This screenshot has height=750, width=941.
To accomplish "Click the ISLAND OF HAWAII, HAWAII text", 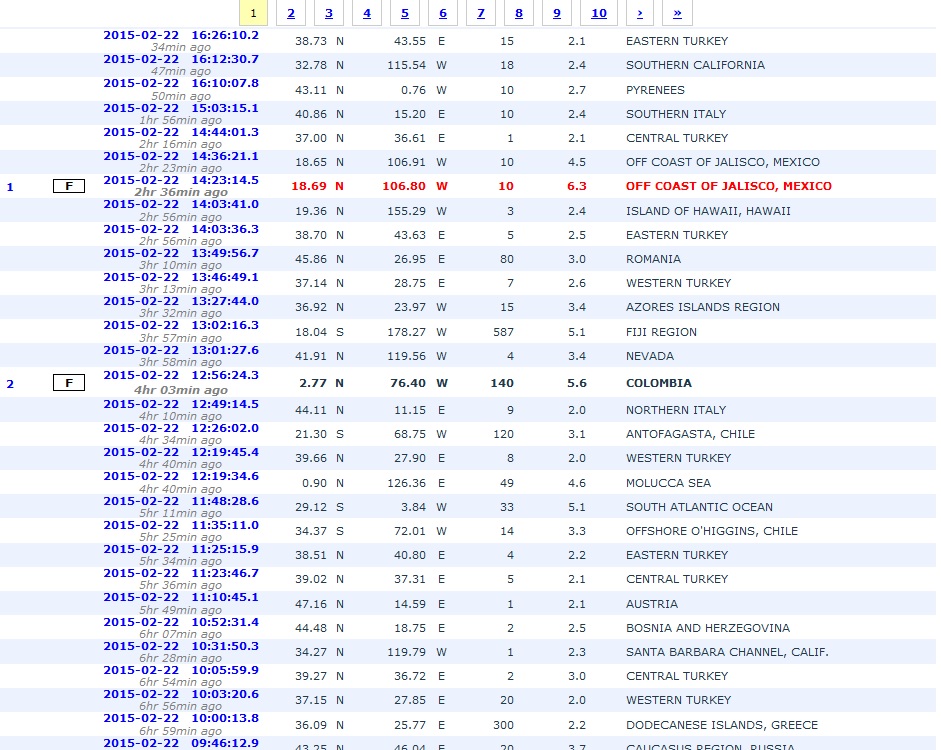I will [708, 211].
